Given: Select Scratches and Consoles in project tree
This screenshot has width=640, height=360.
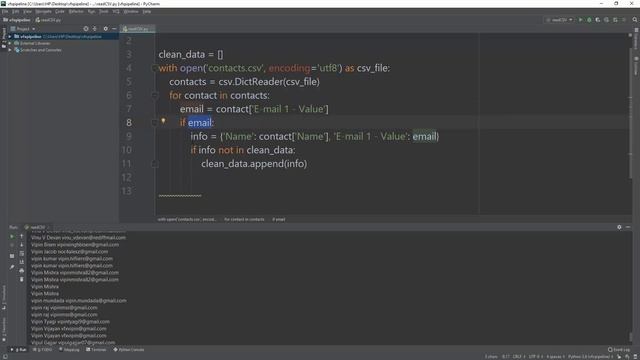Looking at the screenshot, I should (38, 50).
